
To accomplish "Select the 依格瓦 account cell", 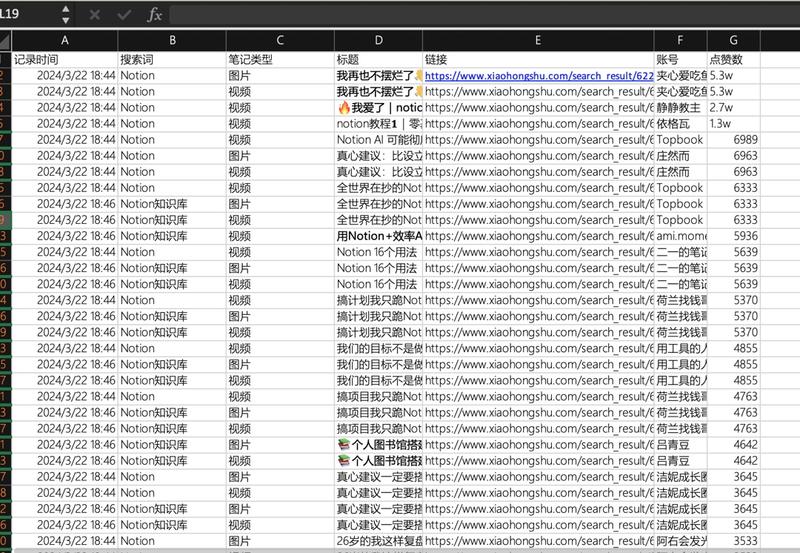I will click(x=680, y=124).
